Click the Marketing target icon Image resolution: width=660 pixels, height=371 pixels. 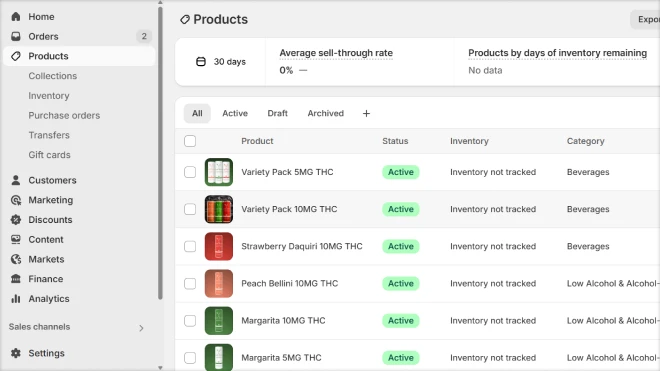(x=16, y=200)
